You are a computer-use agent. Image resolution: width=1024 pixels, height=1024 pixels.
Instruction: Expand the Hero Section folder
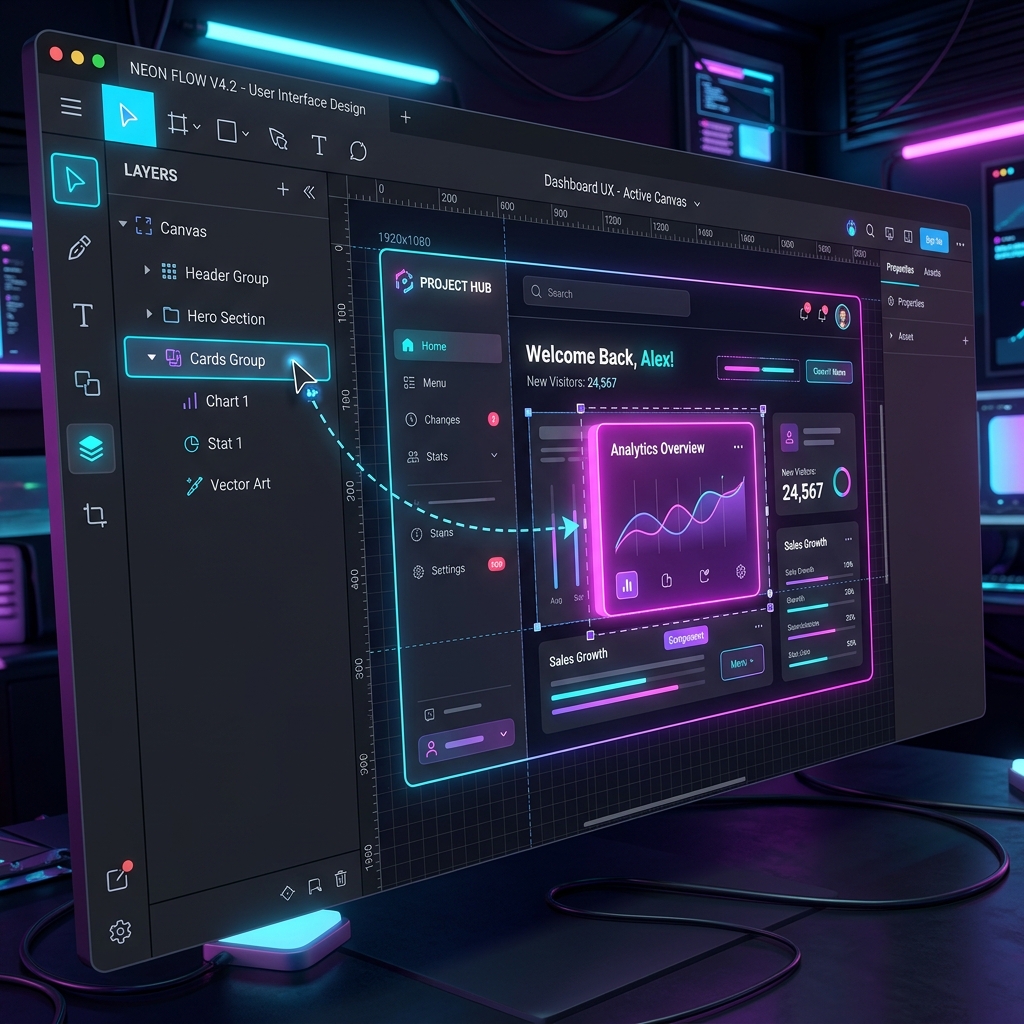tap(149, 313)
